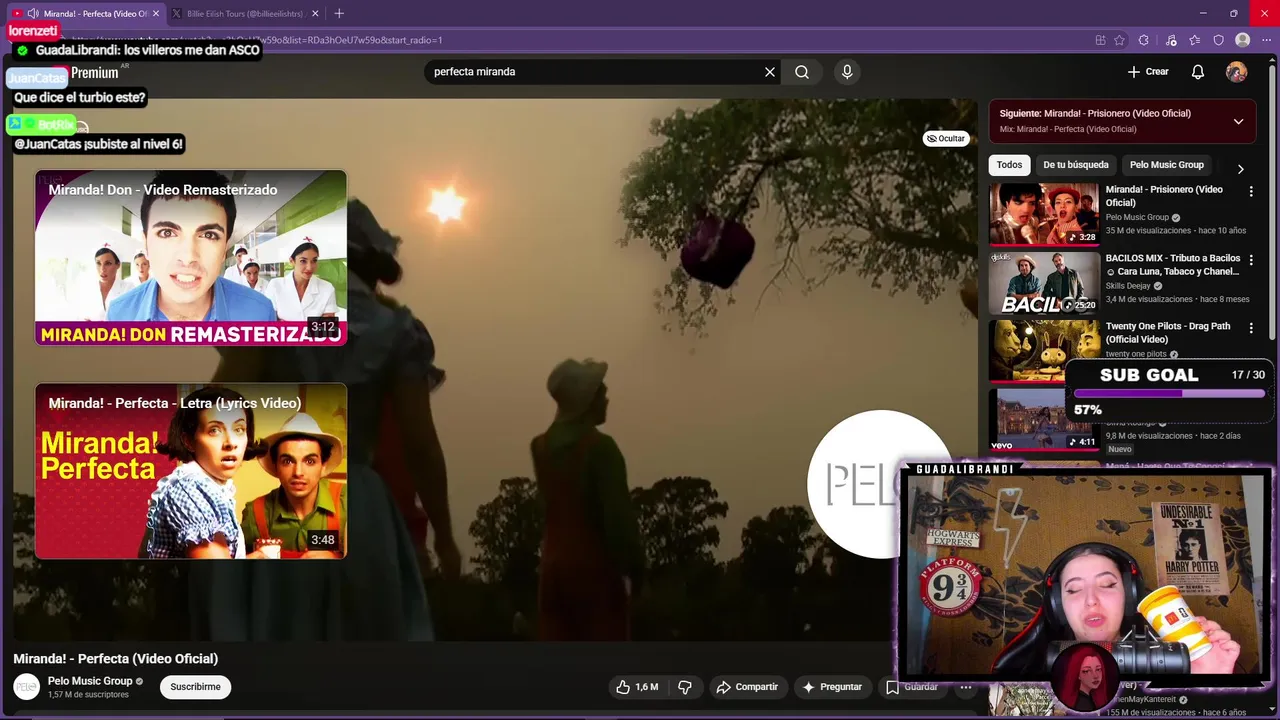Select the De tu búsqueda filter chip
The height and width of the screenshot is (720, 1280).
click(1076, 165)
